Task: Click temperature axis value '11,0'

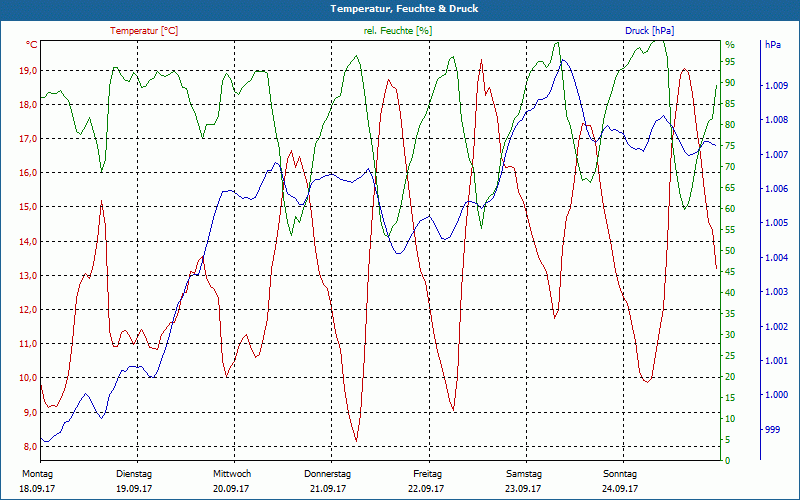Action: [x=28, y=344]
